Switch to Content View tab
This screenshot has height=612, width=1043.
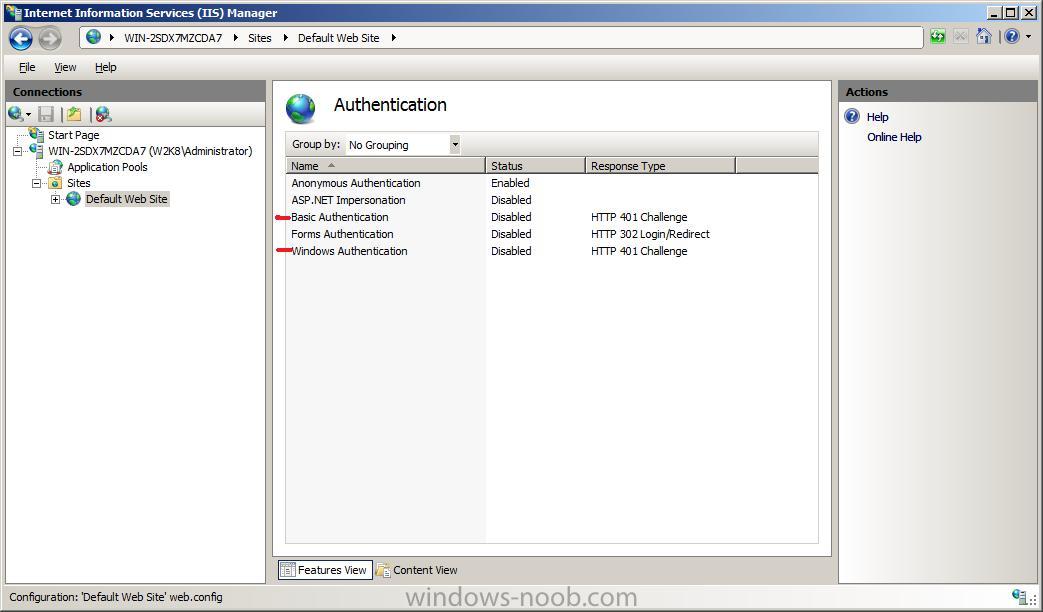coord(417,570)
